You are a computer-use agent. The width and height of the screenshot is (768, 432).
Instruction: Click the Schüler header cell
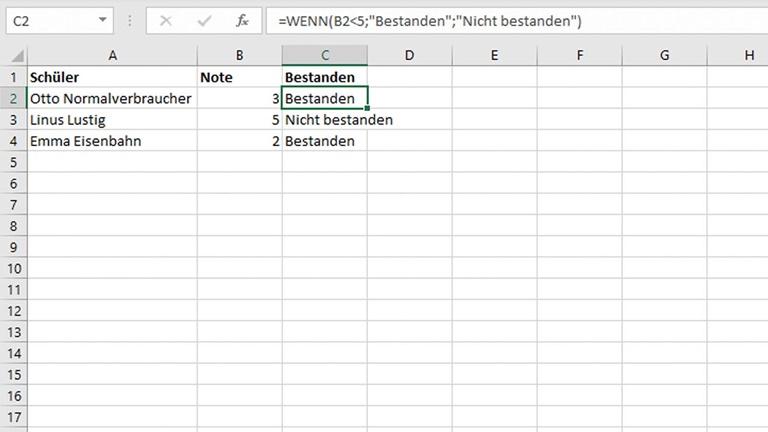click(111, 77)
